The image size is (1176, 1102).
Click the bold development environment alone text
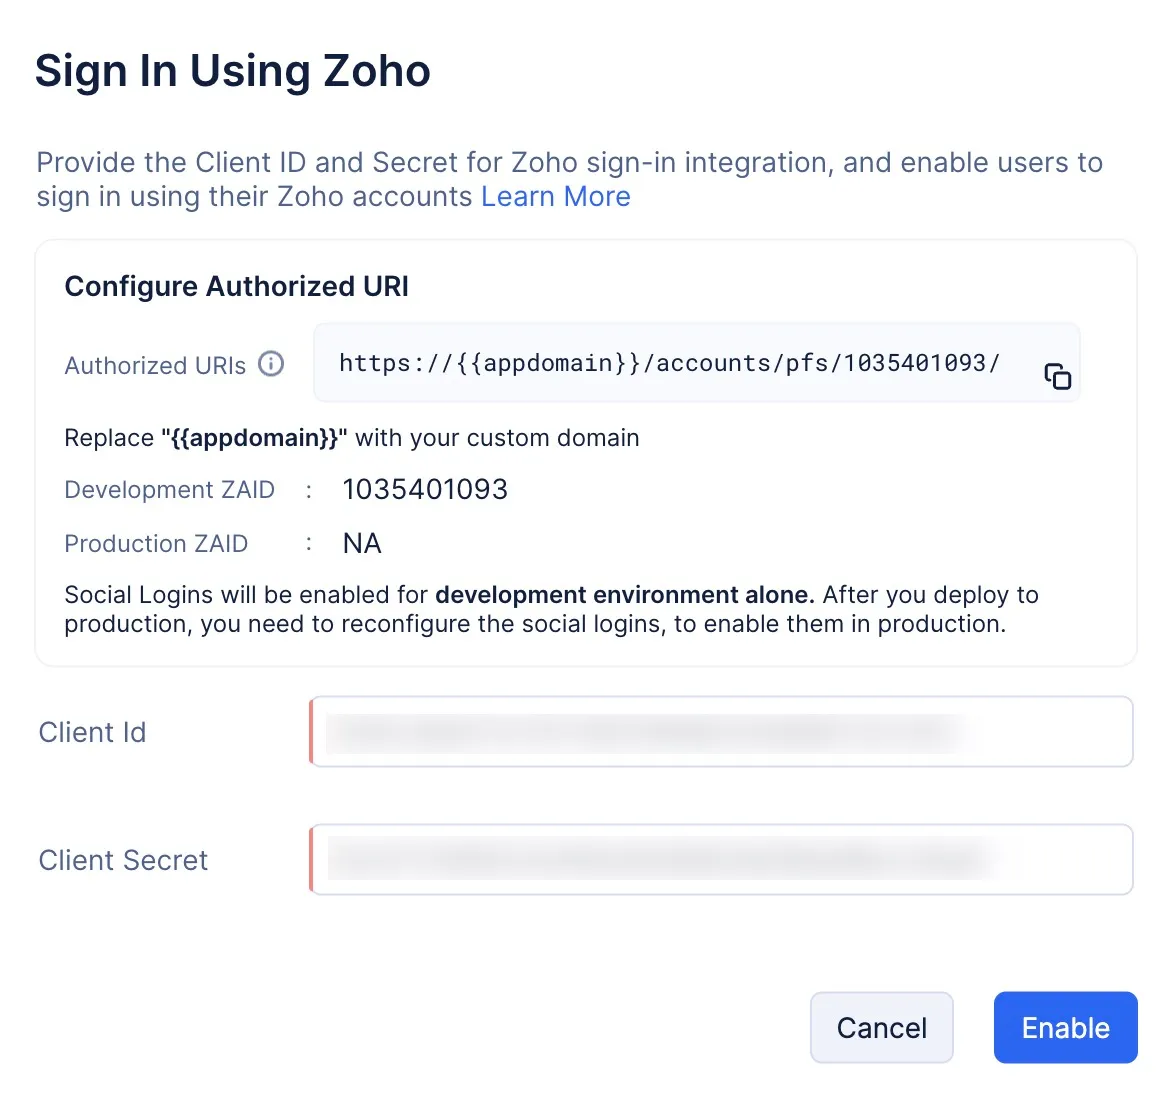click(624, 595)
